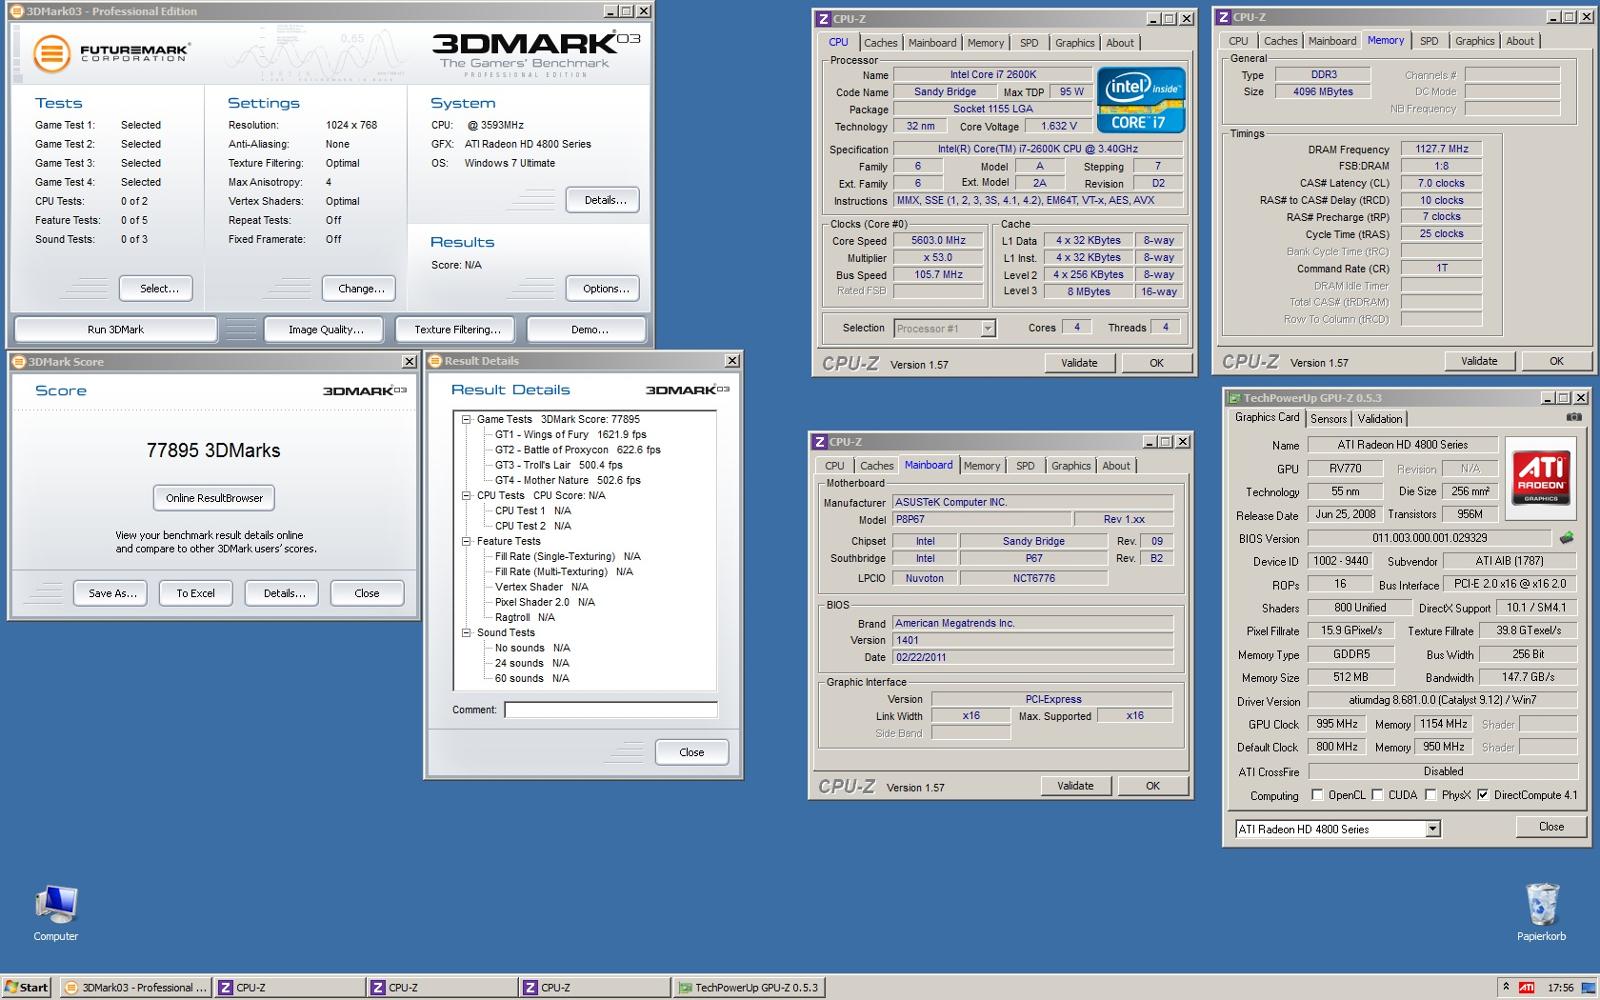Click the ATI tray icon in taskbar
The height and width of the screenshot is (1000, 1600).
[x=1526, y=987]
